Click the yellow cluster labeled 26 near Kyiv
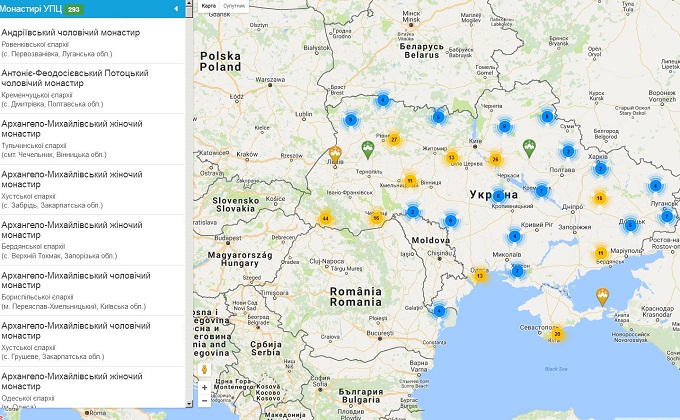This screenshot has width=680, height=420. pos(495,159)
